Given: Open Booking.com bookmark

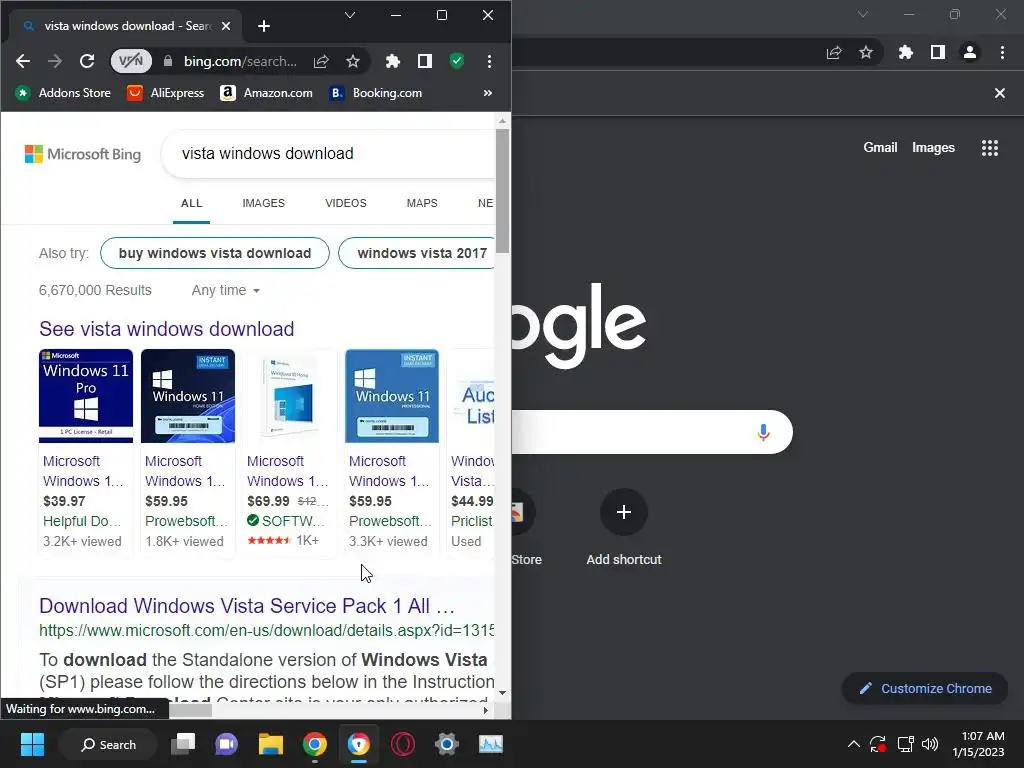Looking at the screenshot, I should coord(376,93).
